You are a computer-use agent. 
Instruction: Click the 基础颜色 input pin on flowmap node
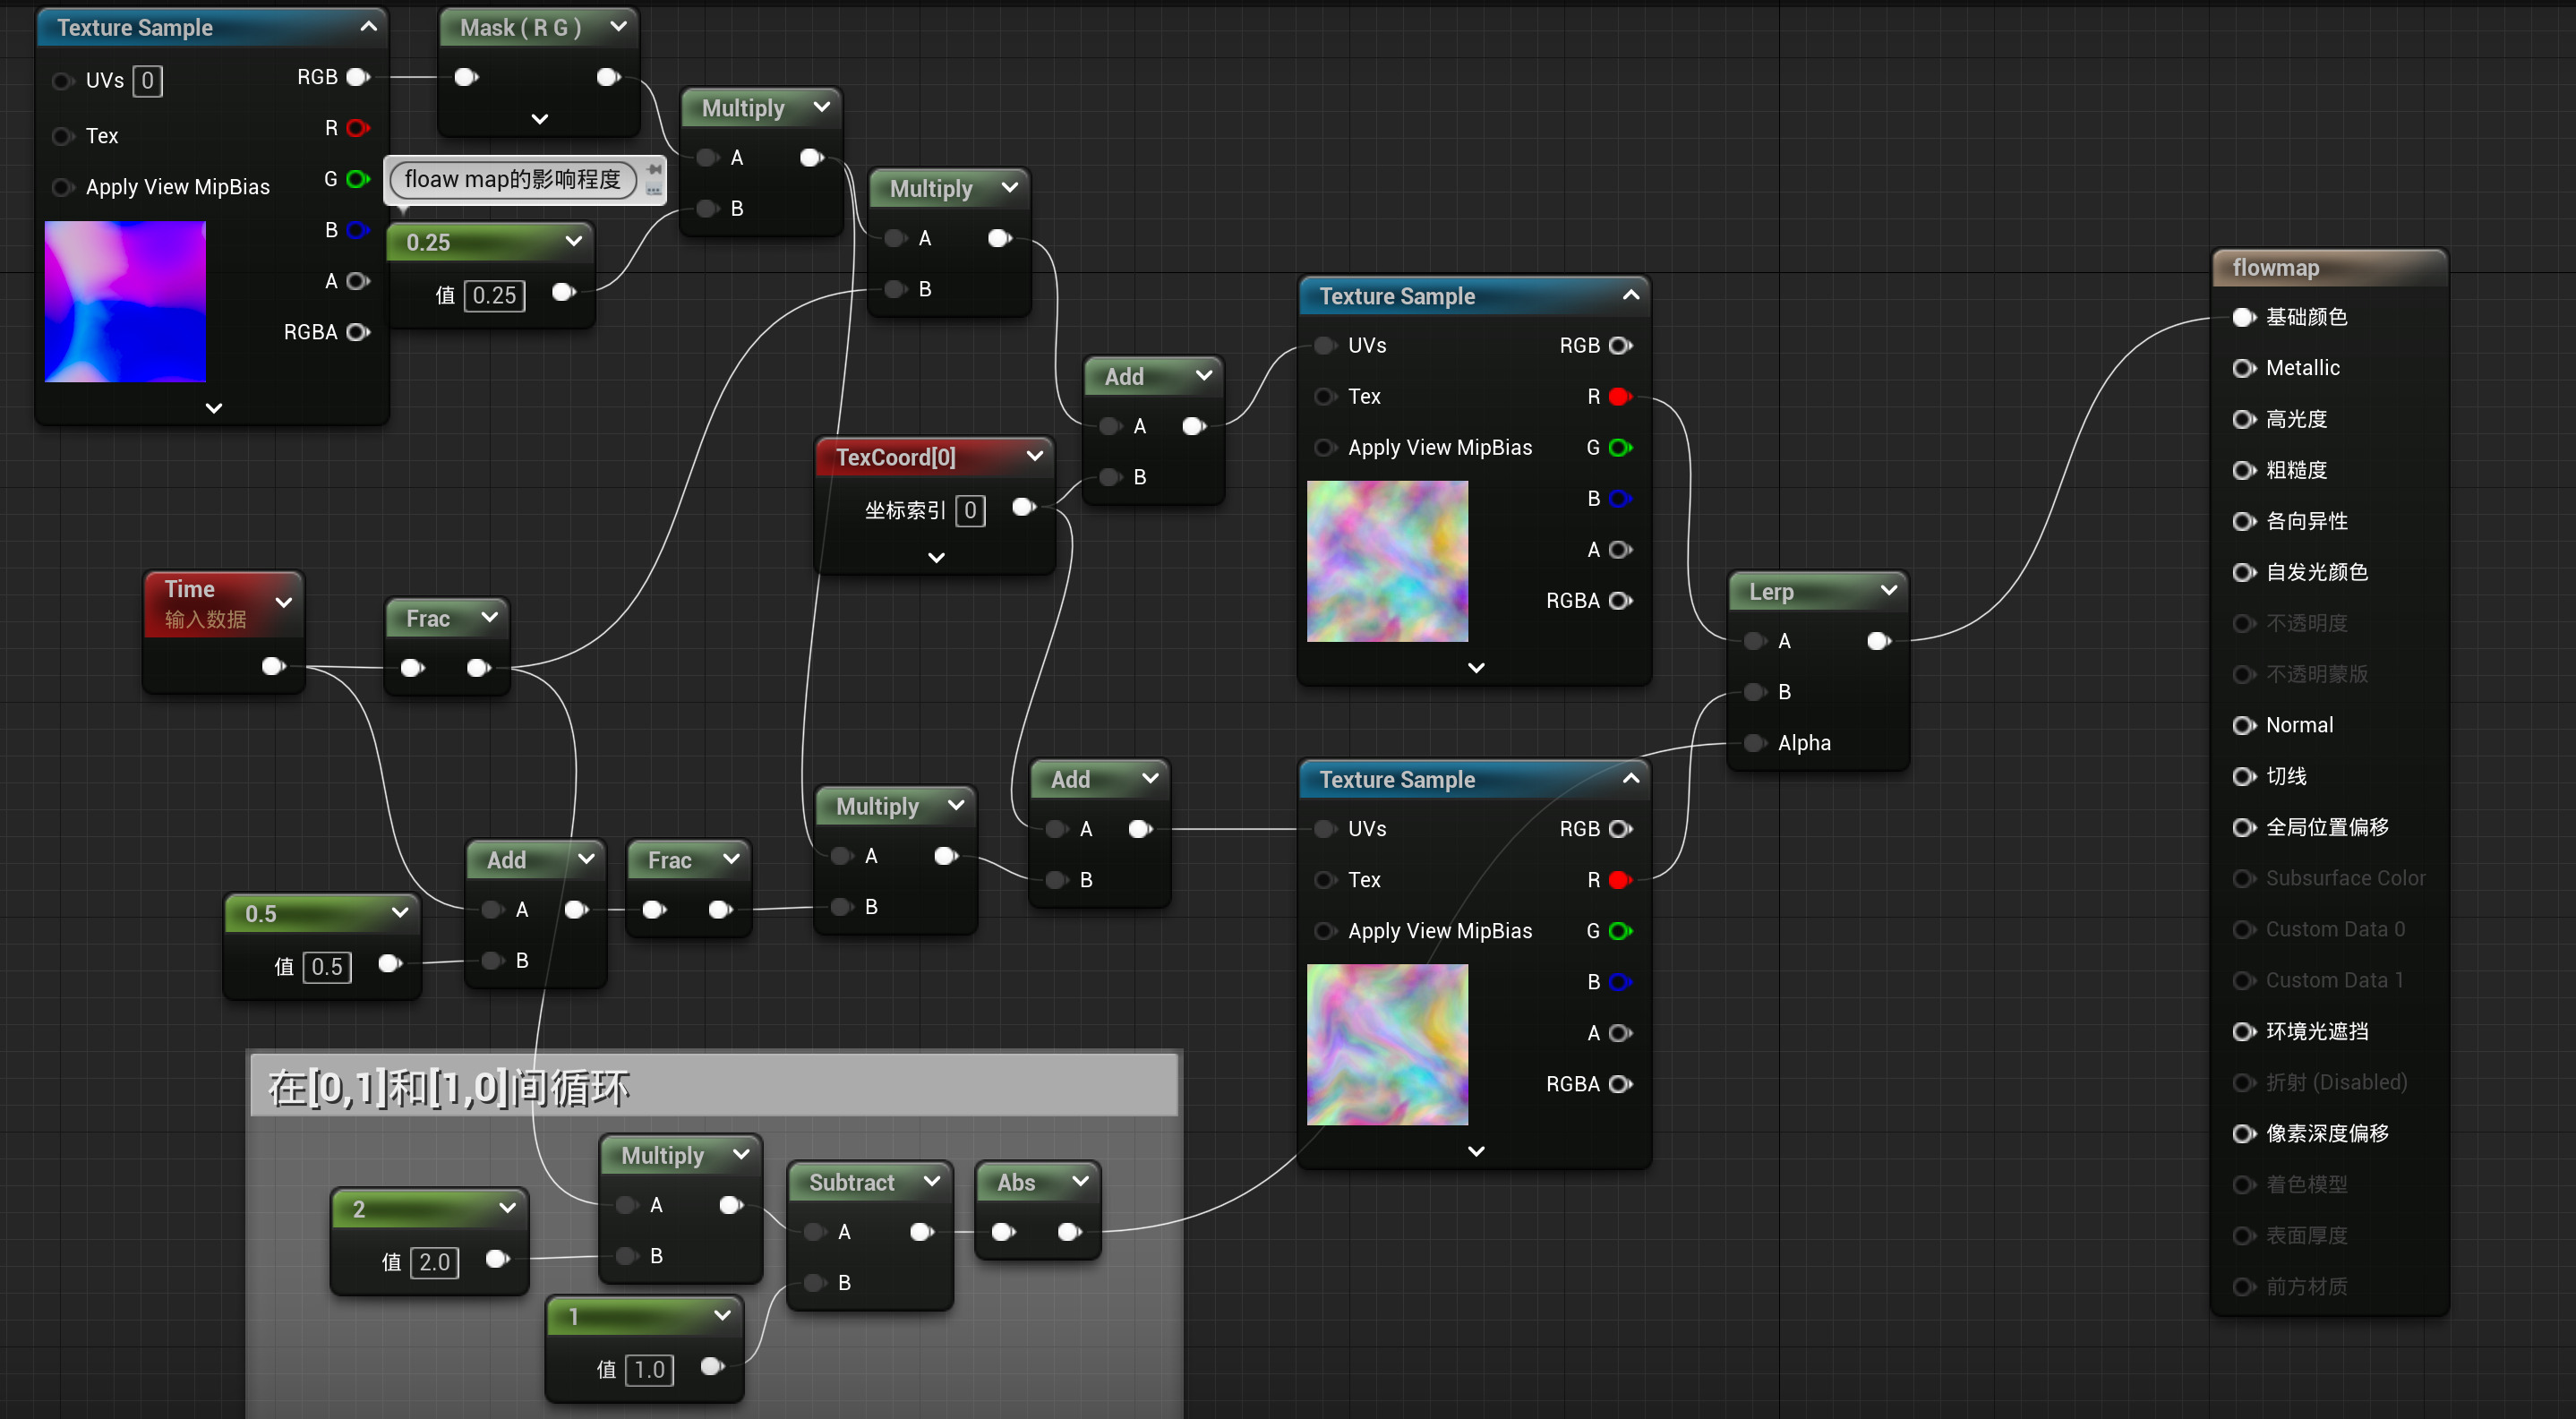pos(2243,317)
